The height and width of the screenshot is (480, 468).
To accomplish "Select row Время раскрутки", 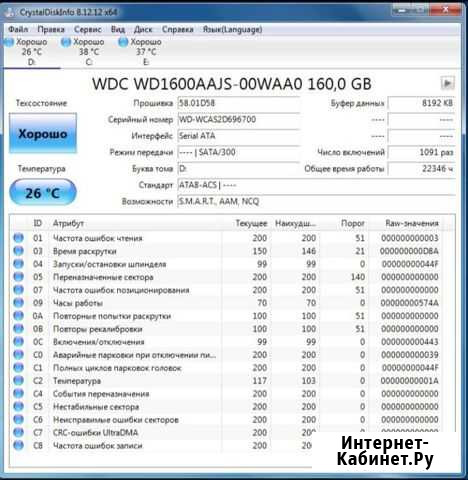I will click(227, 251).
